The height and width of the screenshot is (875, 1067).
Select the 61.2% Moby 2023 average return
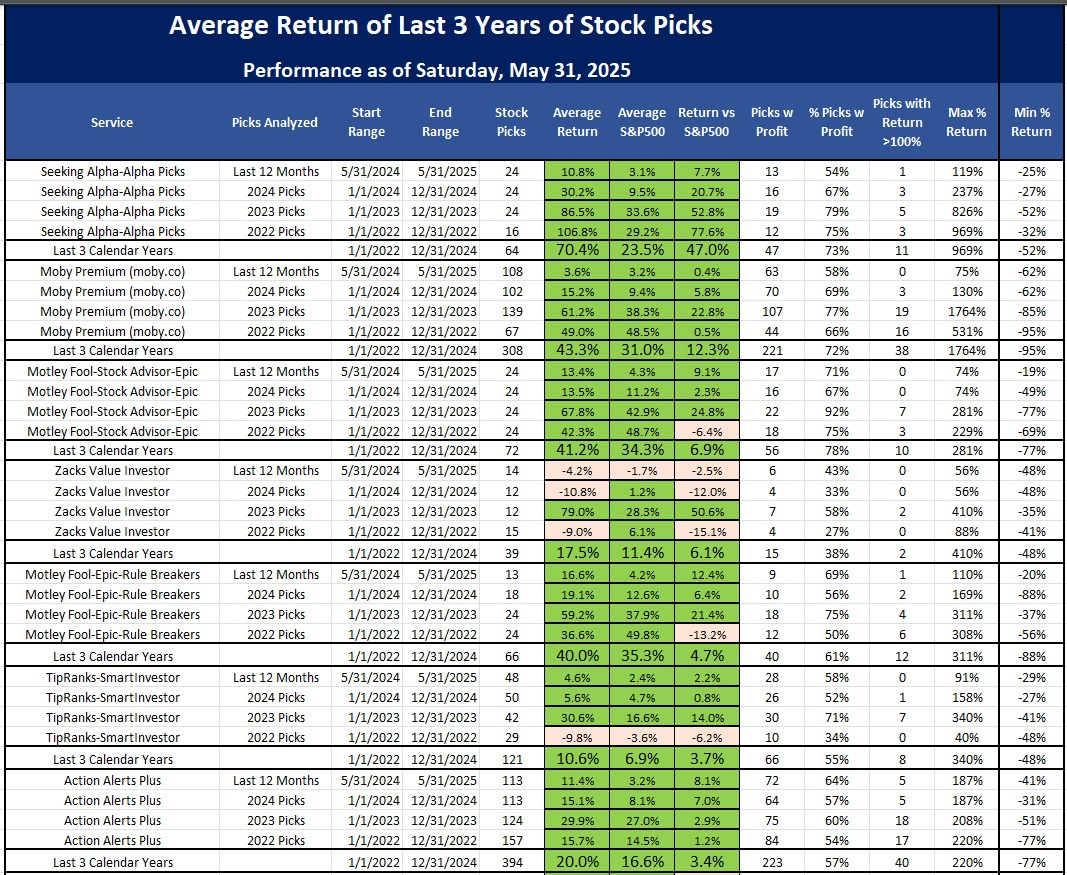pos(576,312)
